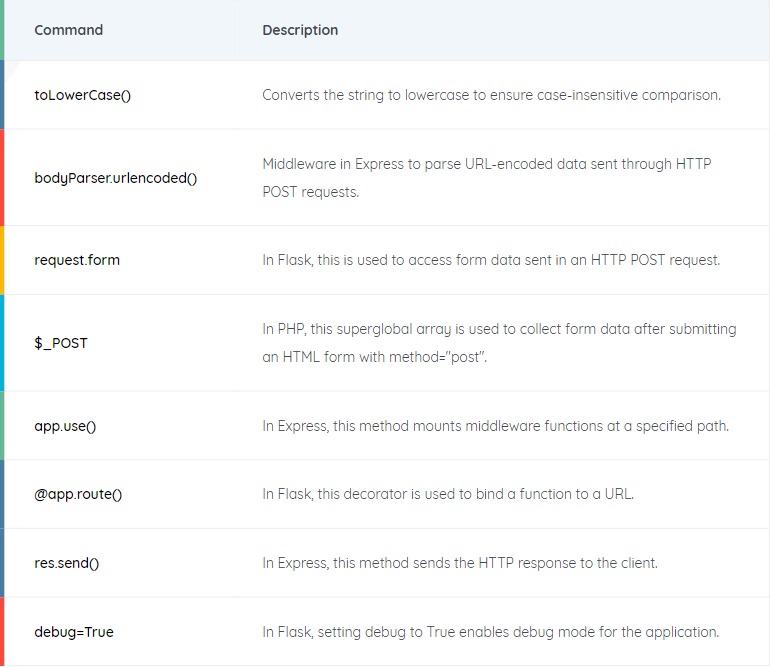
Task: Click the Flask decorator bind URL description
Action: click(x=448, y=494)
